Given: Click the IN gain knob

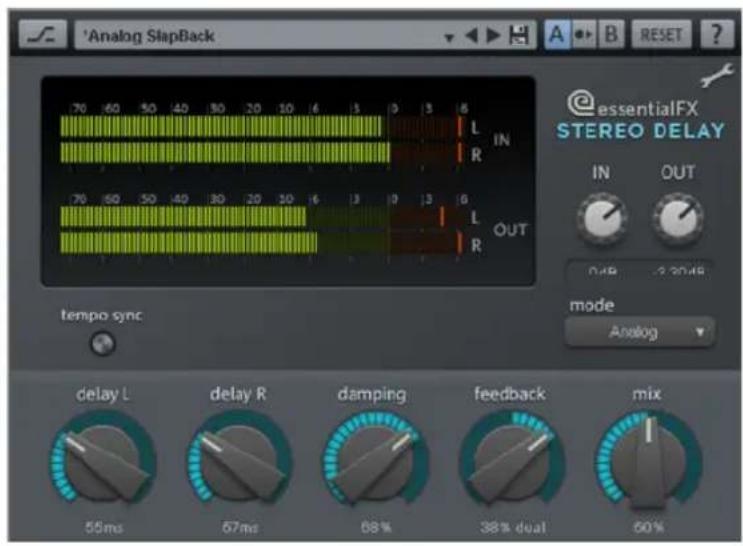Looking at the screenshot, I should click(x=602, y=219).
